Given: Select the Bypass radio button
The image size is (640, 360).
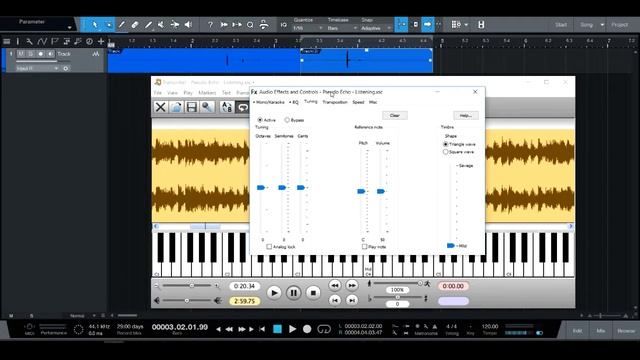Looking at the screenshot, I should [287, 120].
